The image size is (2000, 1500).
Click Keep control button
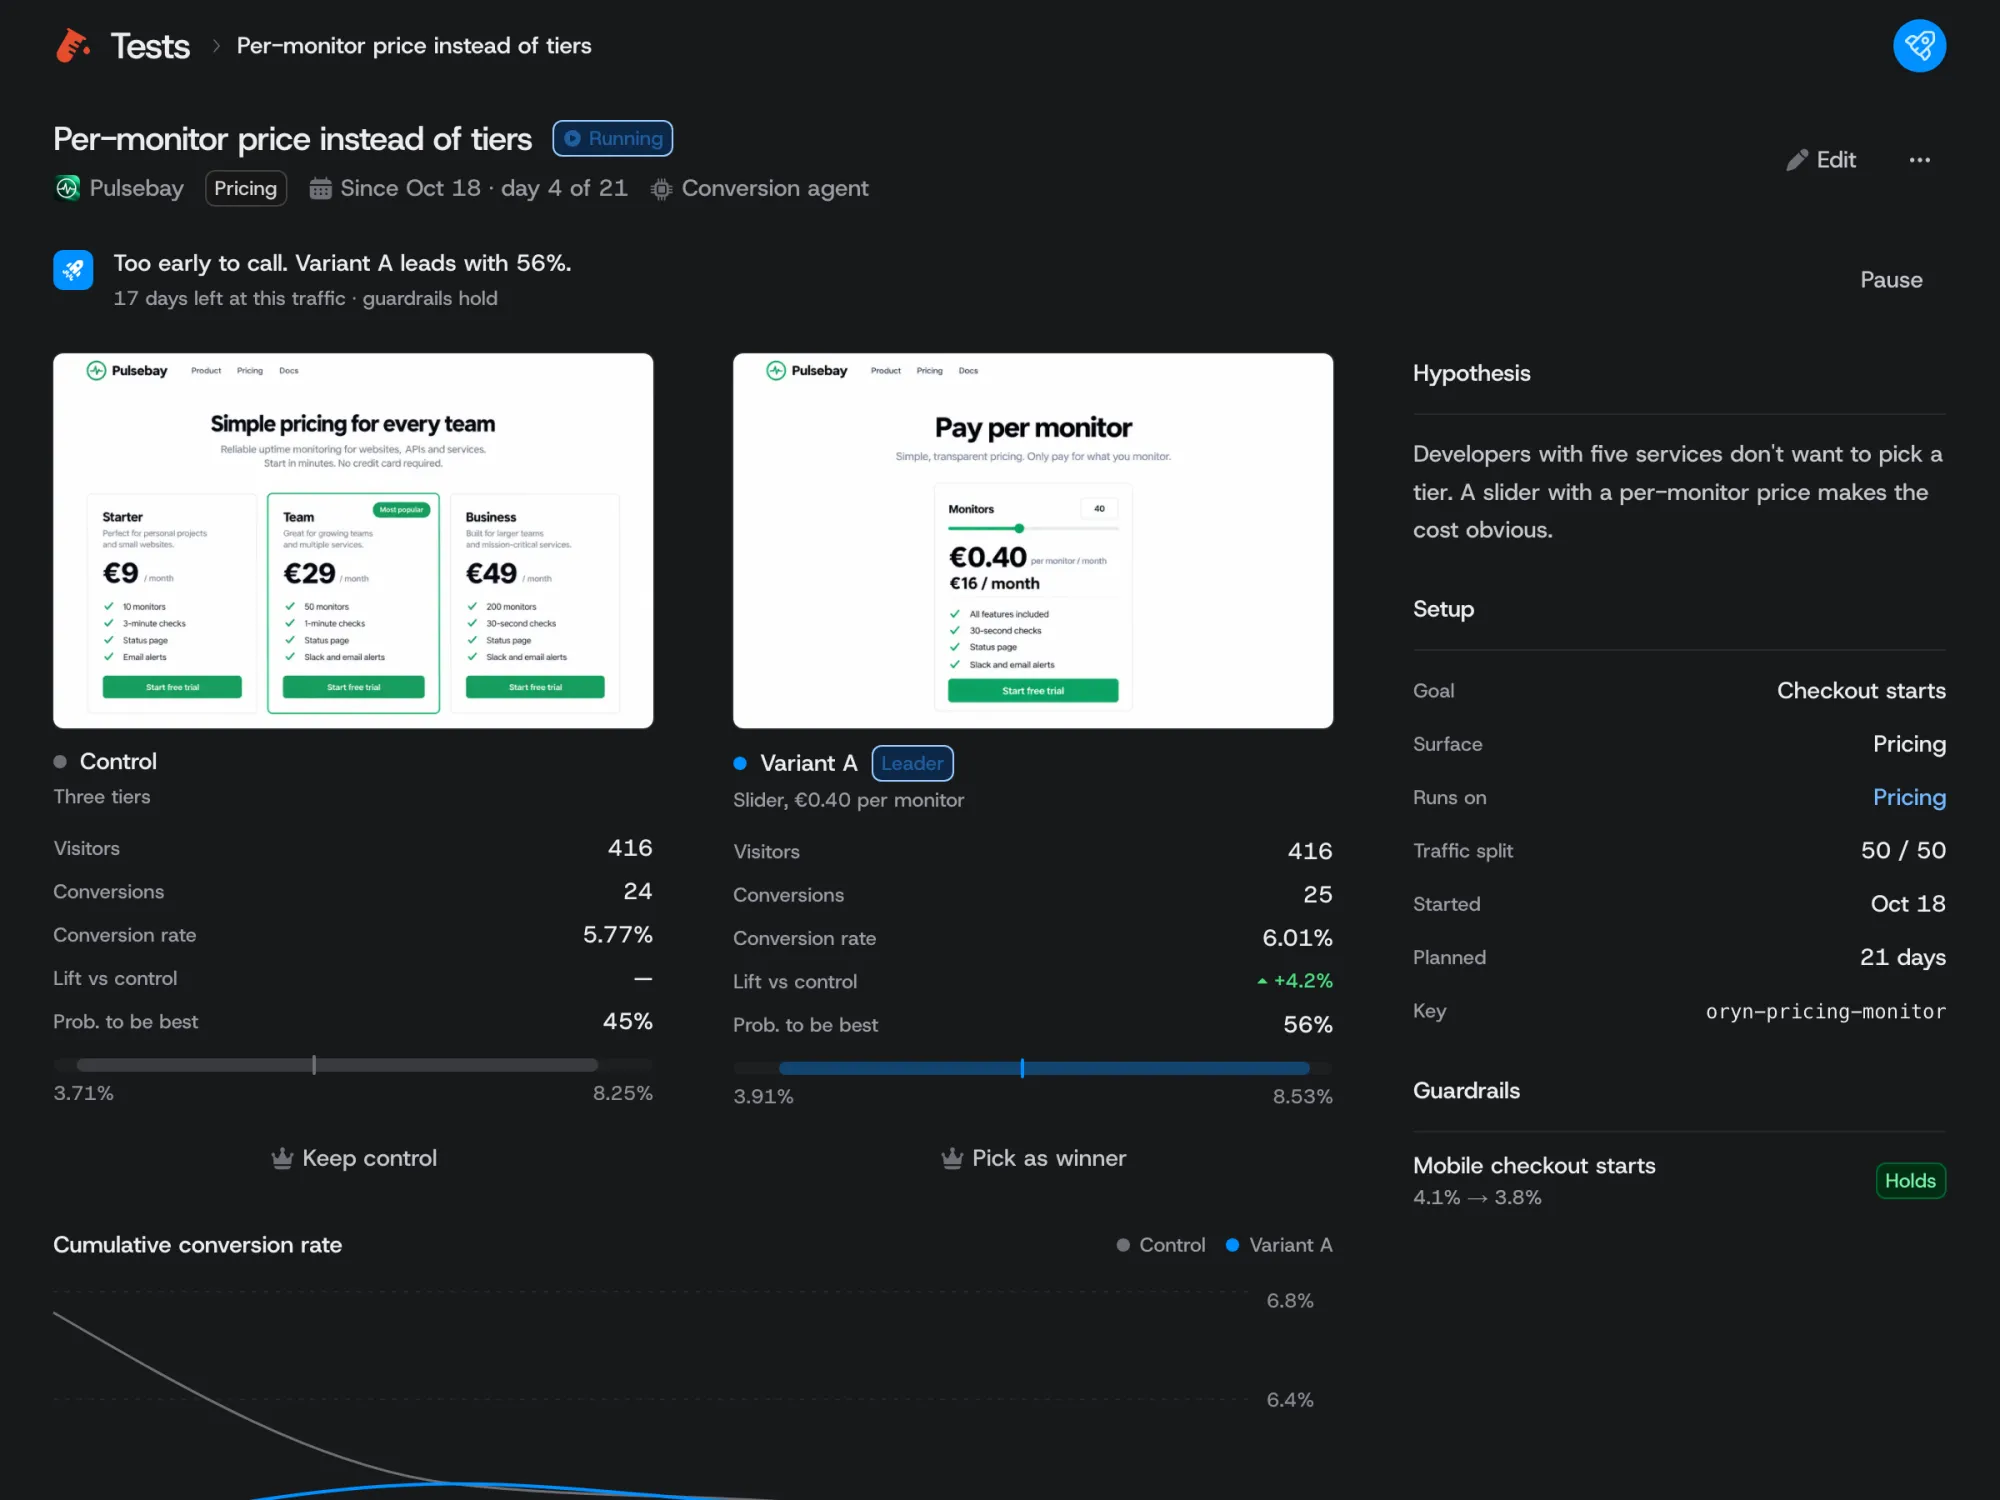tap(353, 1158)
